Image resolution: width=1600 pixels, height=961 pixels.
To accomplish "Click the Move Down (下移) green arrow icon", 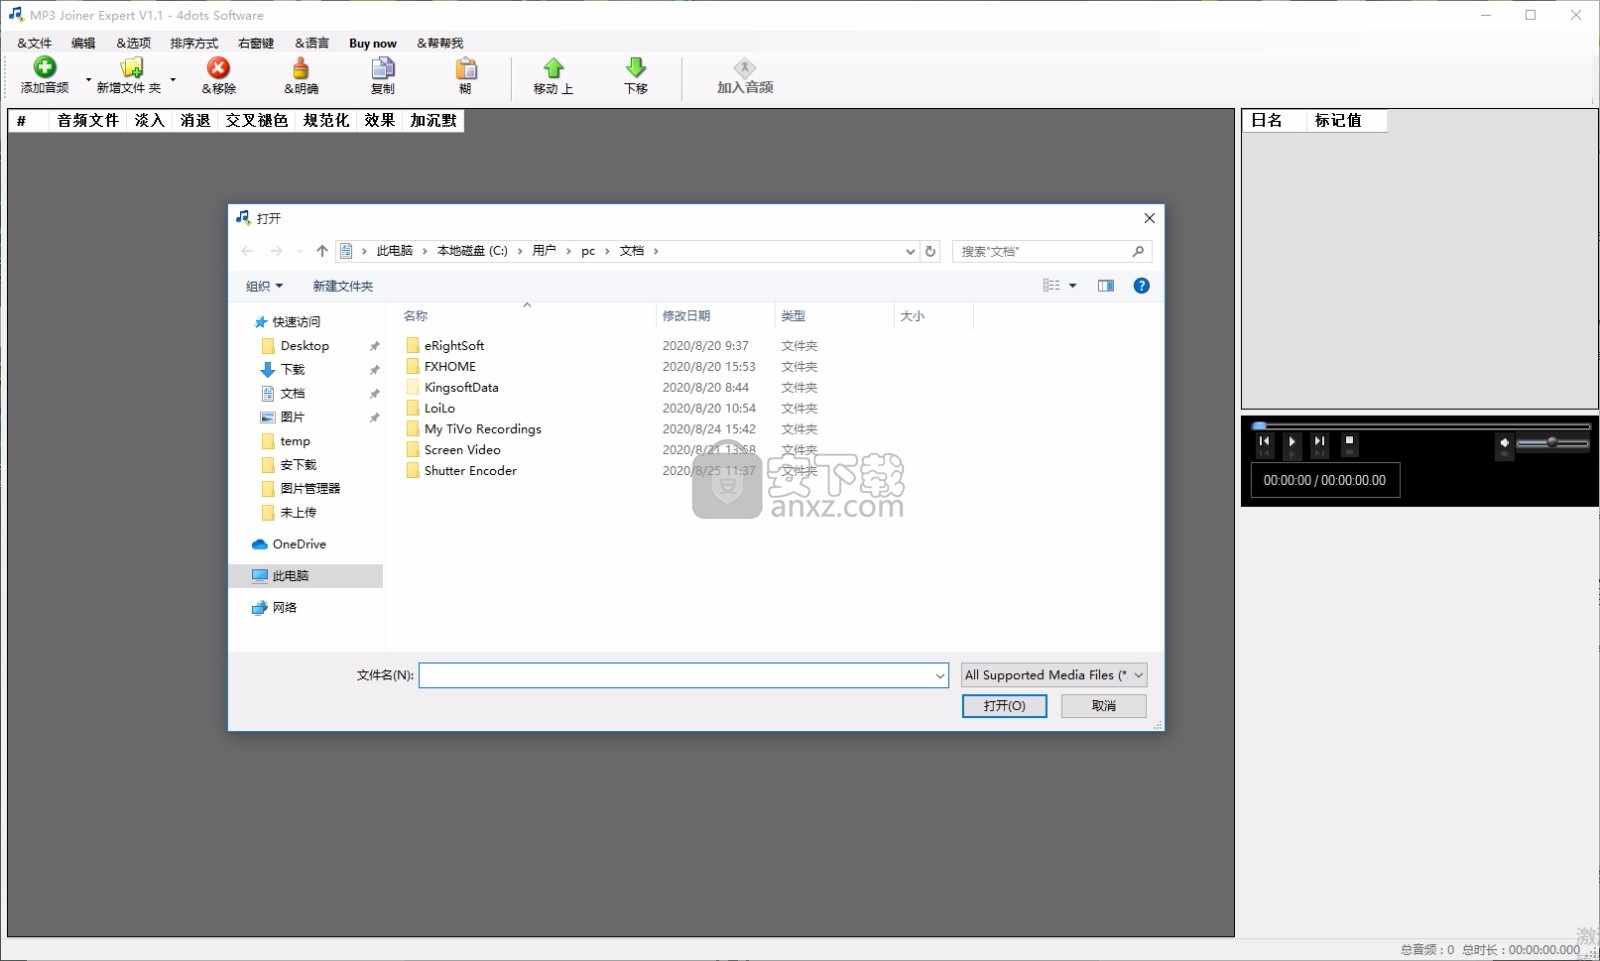I will [x=636, y=68].
